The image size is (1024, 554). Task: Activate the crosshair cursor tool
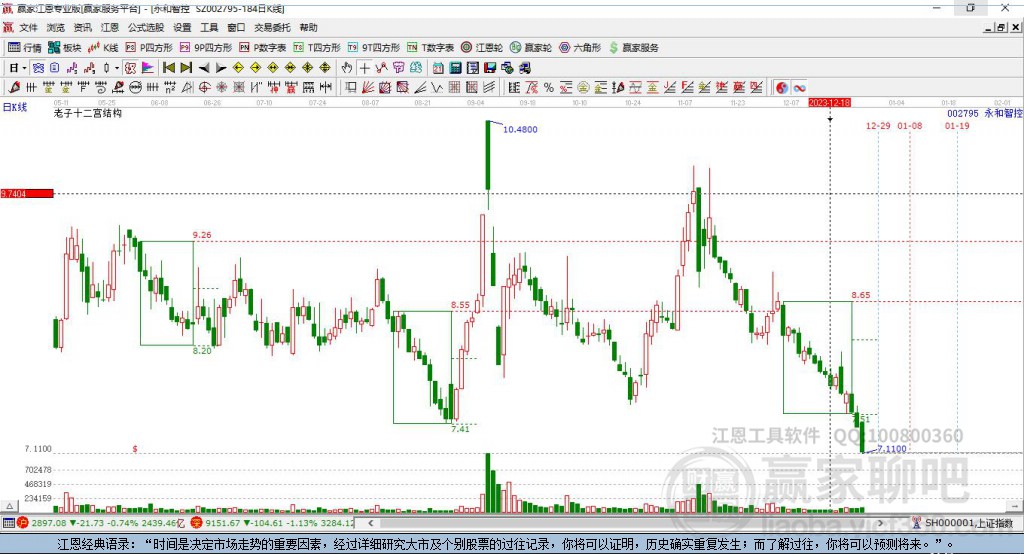(x=364, y=68)
